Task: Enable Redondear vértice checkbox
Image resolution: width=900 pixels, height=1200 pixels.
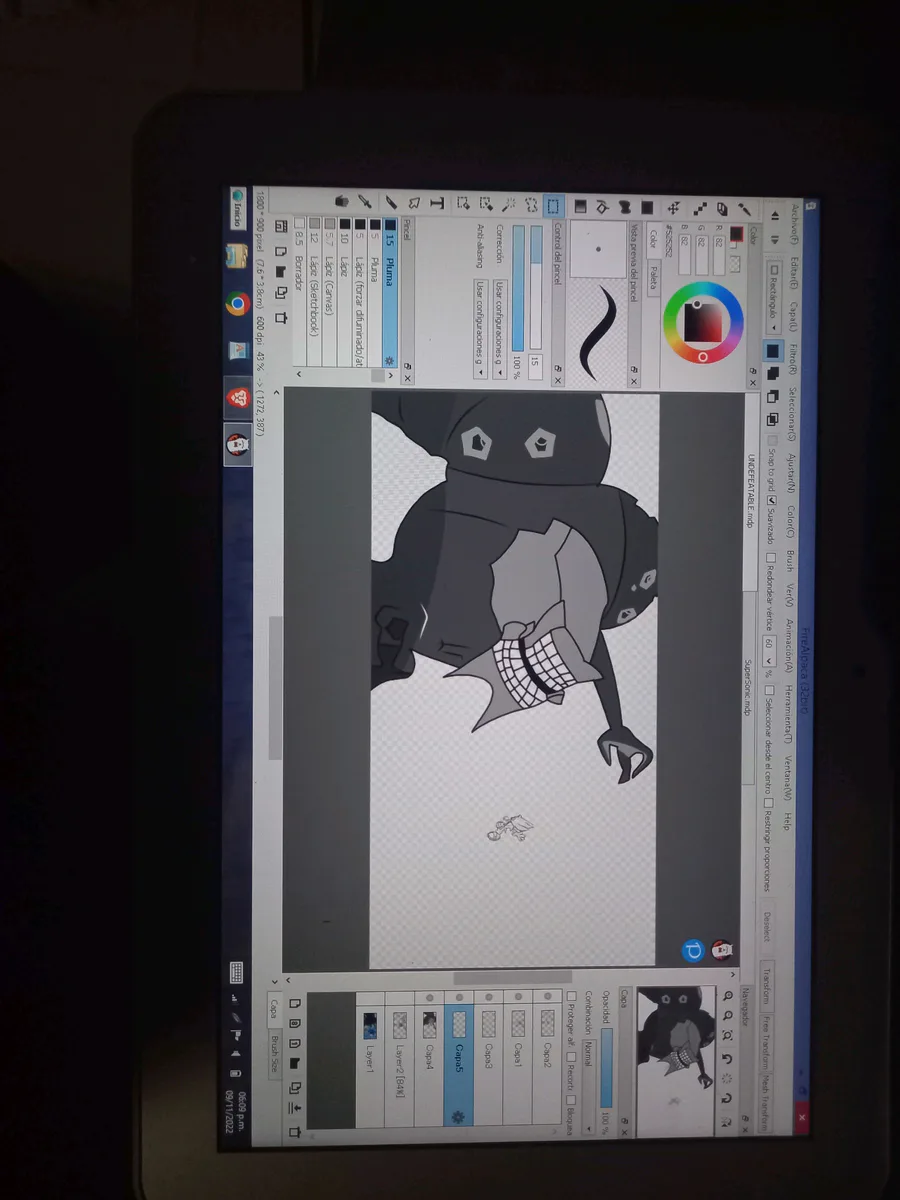Action: (x=771, y=558)
